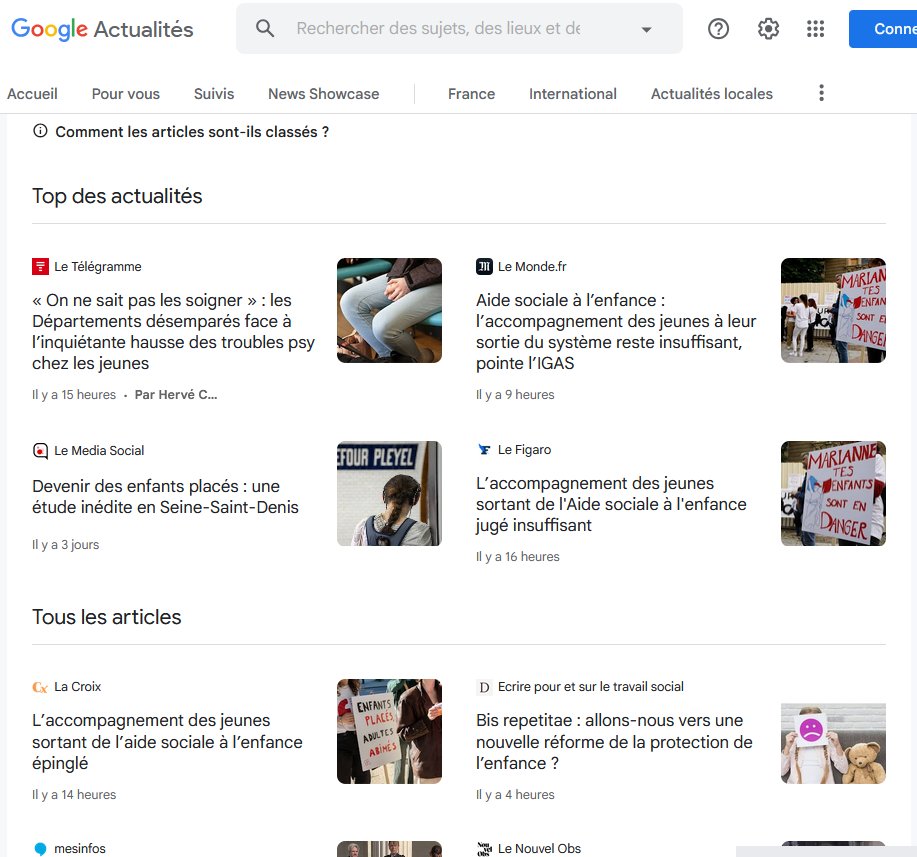This screenshot has height=857, width=917.
Task: Click the Google Actualités logo
Action: (102, 29)
